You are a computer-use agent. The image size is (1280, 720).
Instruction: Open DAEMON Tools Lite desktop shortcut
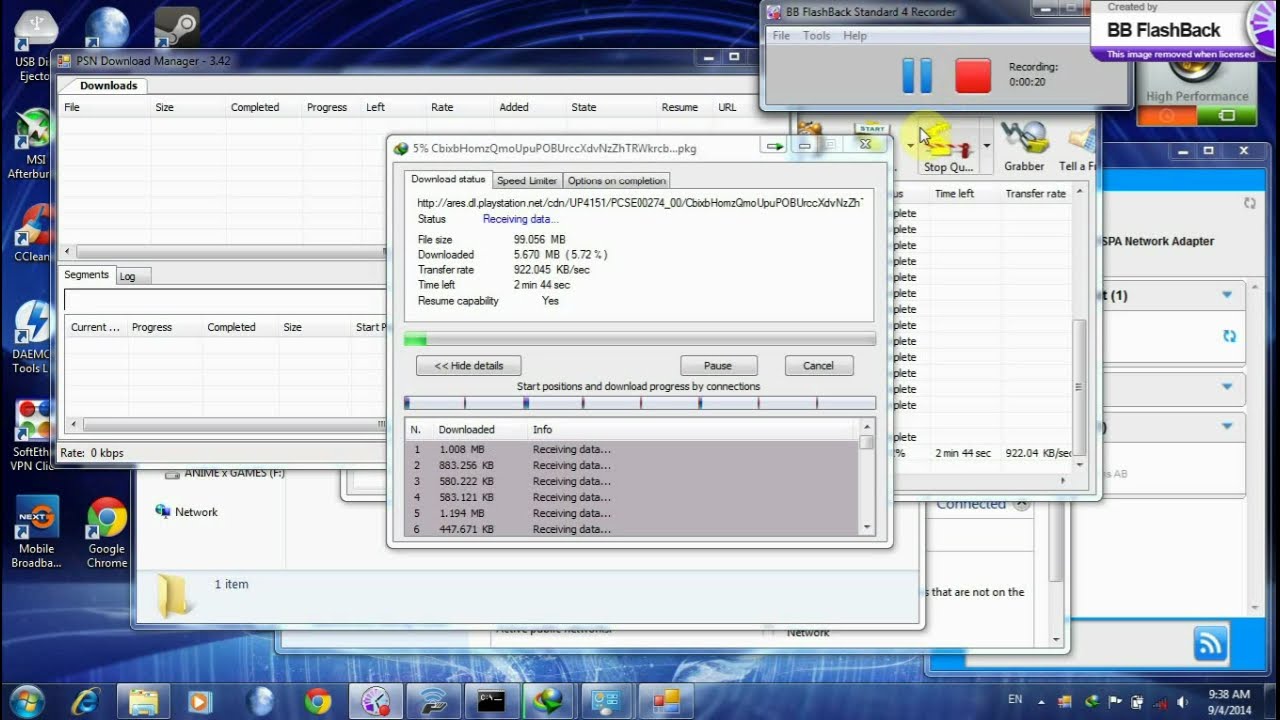[x=34, y=337]
